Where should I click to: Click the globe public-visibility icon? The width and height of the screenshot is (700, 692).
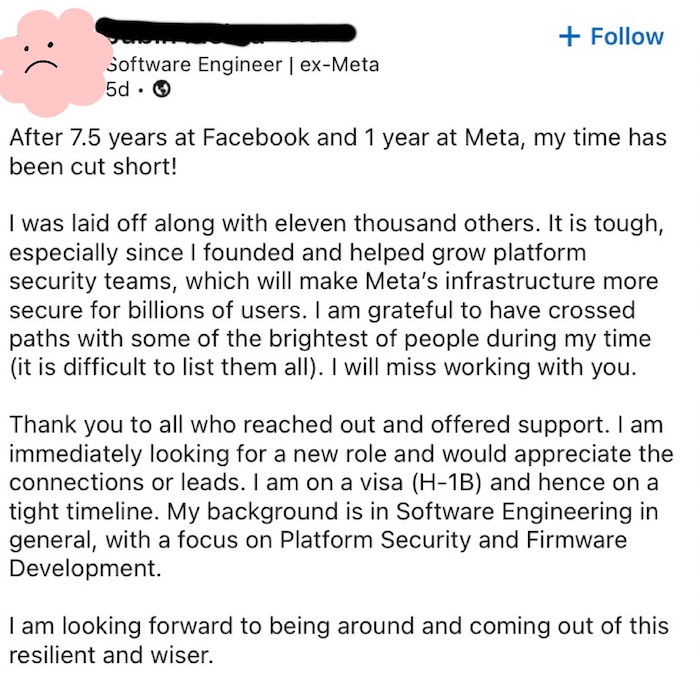pyautogui.click(x=162, y=89)
